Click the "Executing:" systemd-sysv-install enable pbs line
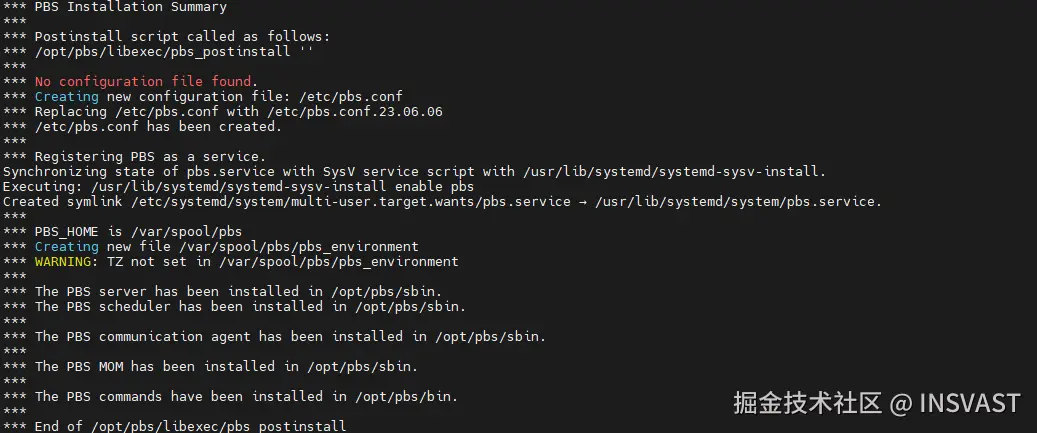This screenshot has height=433, width=1037. [x=238, y=186]
